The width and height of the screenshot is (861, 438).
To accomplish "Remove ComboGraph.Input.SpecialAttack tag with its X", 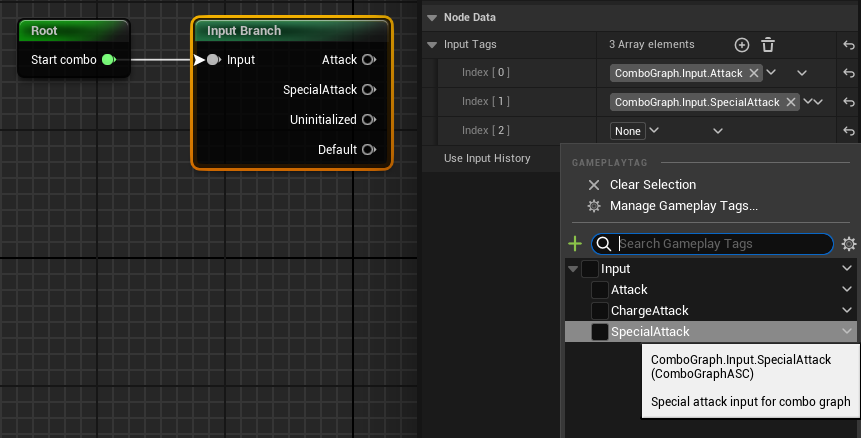I will click(791, 102).
